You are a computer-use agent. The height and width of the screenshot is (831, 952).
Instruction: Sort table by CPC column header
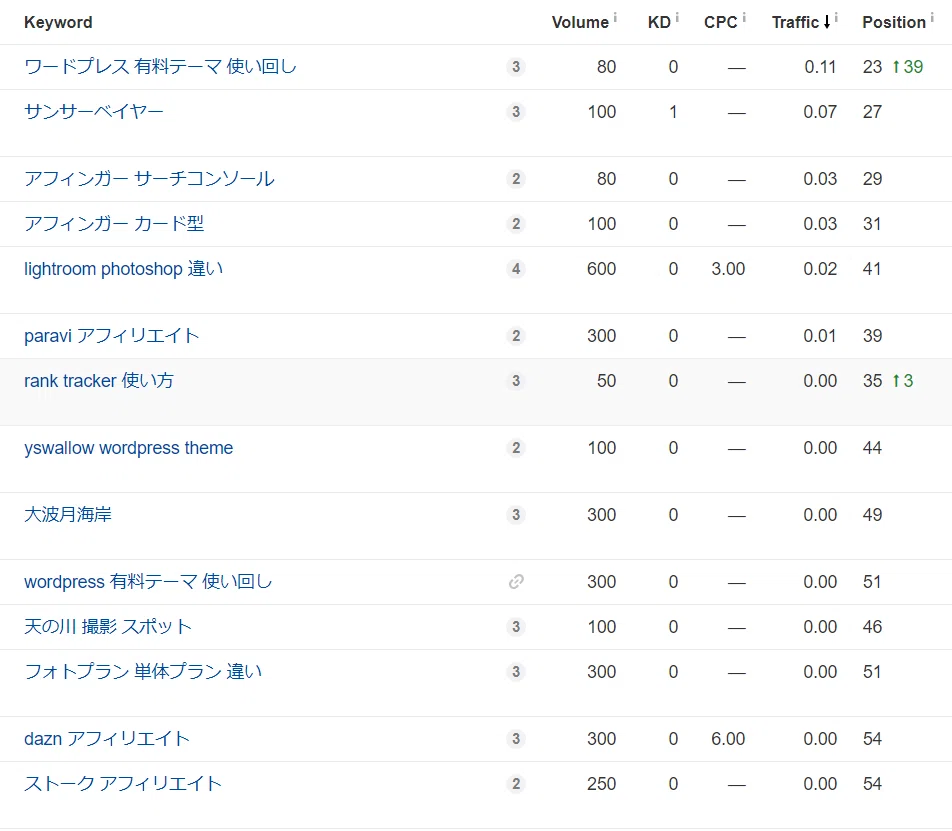(721, 22)
